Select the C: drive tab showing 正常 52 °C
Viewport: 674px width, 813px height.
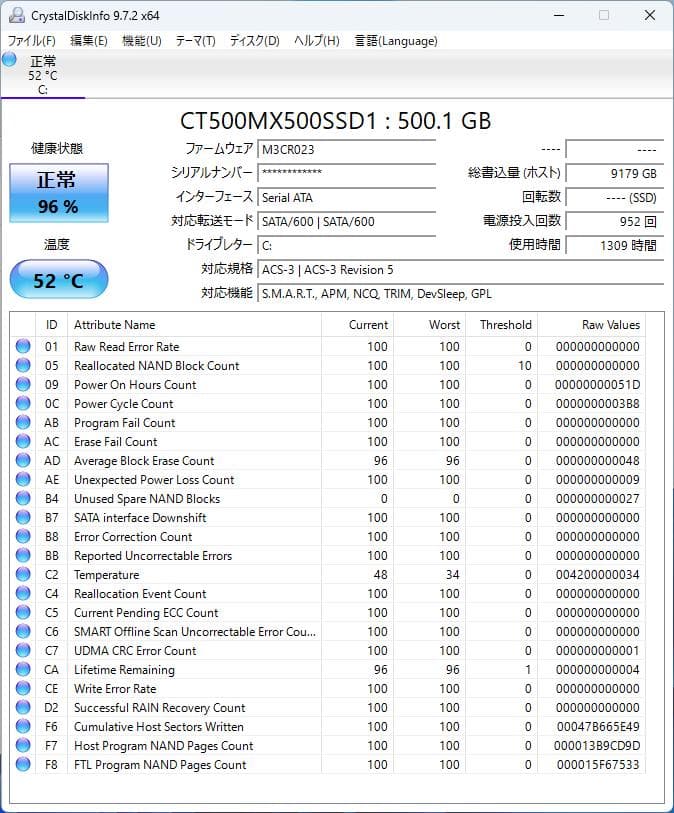pos(43,75)
